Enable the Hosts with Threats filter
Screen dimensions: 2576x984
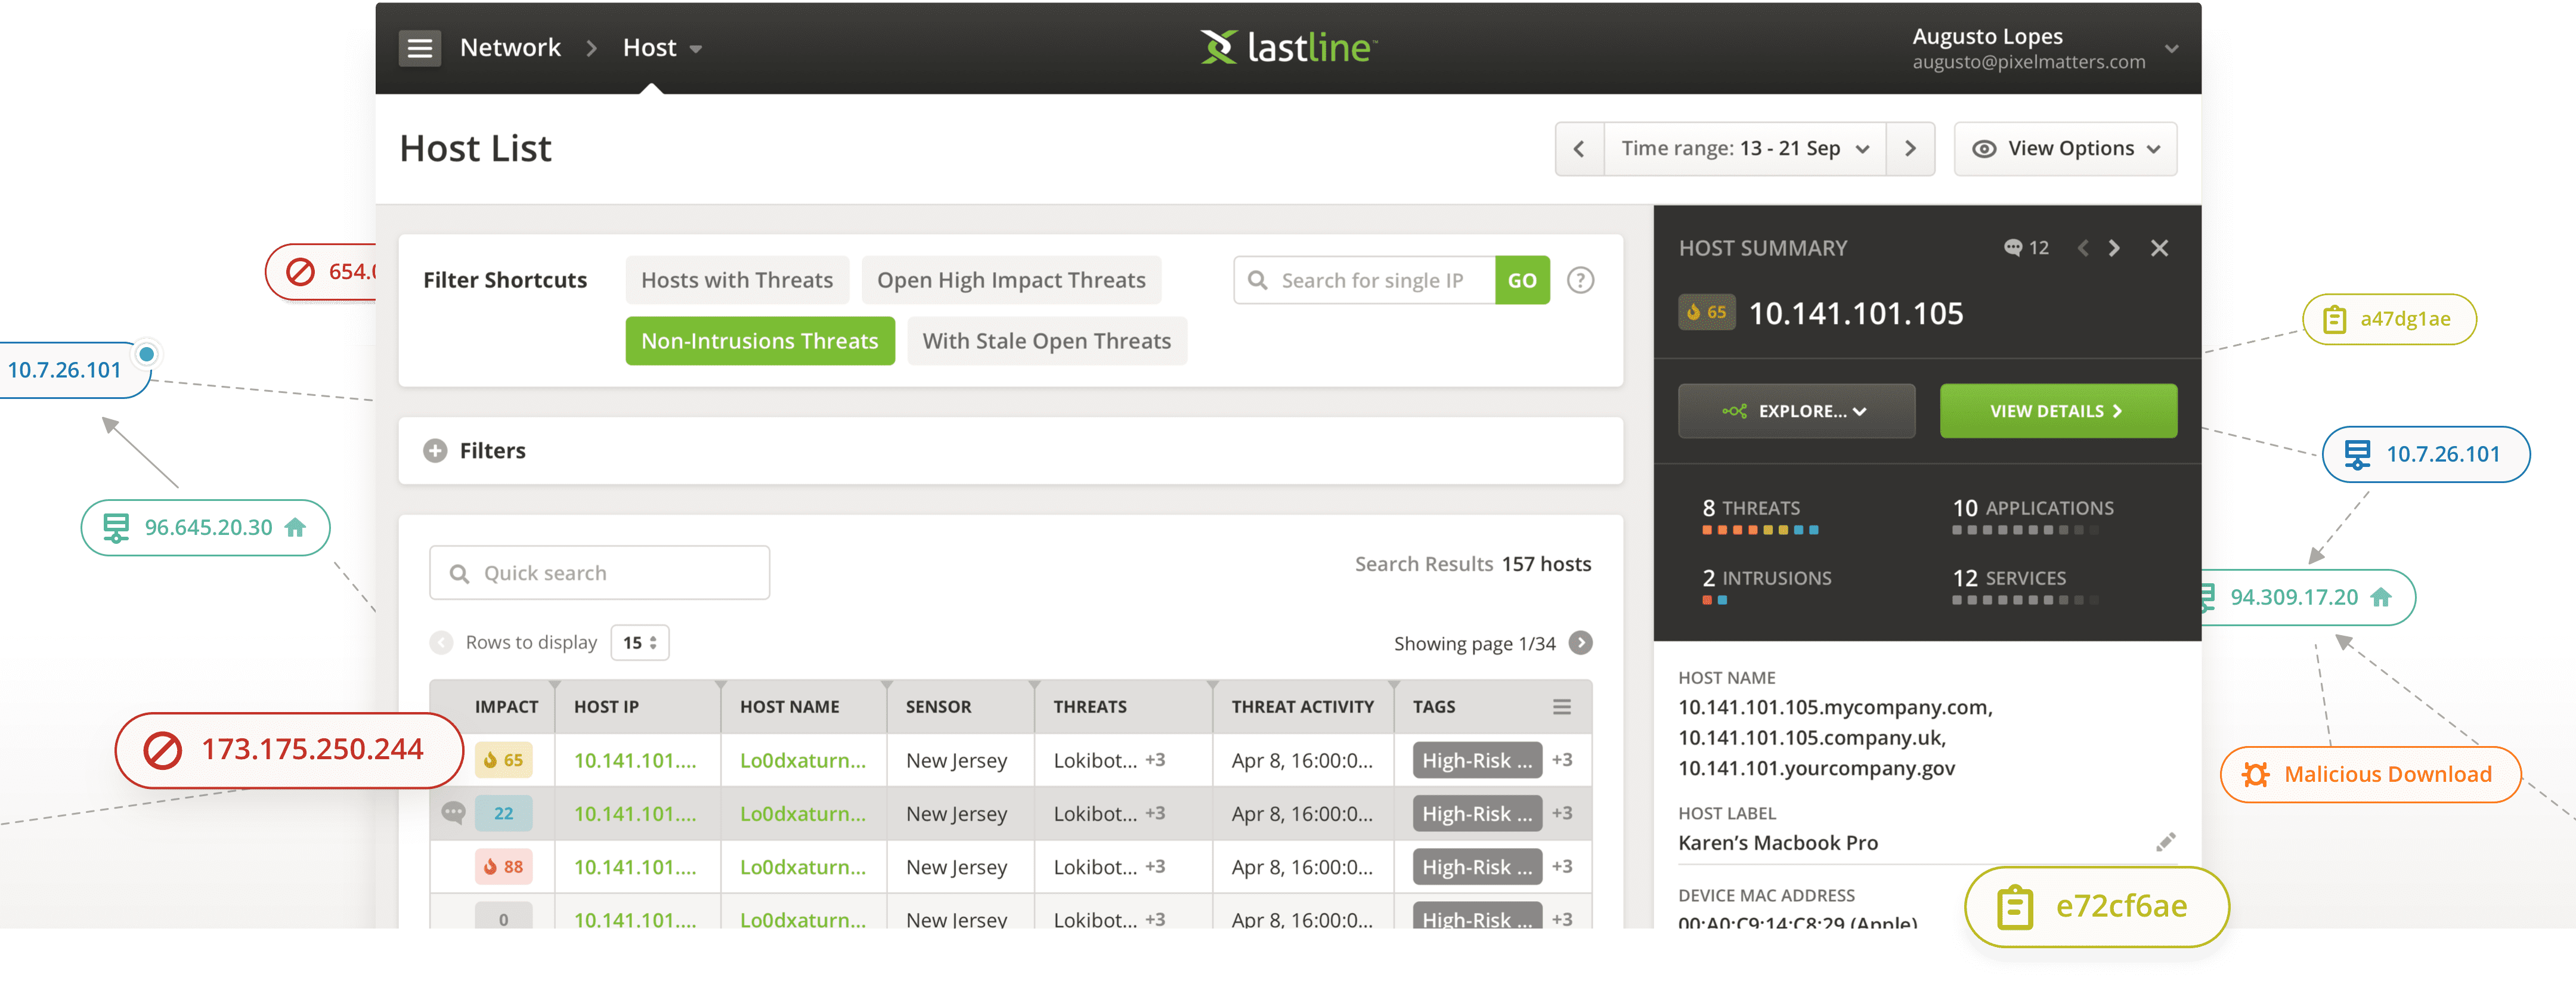click(736, 280)
